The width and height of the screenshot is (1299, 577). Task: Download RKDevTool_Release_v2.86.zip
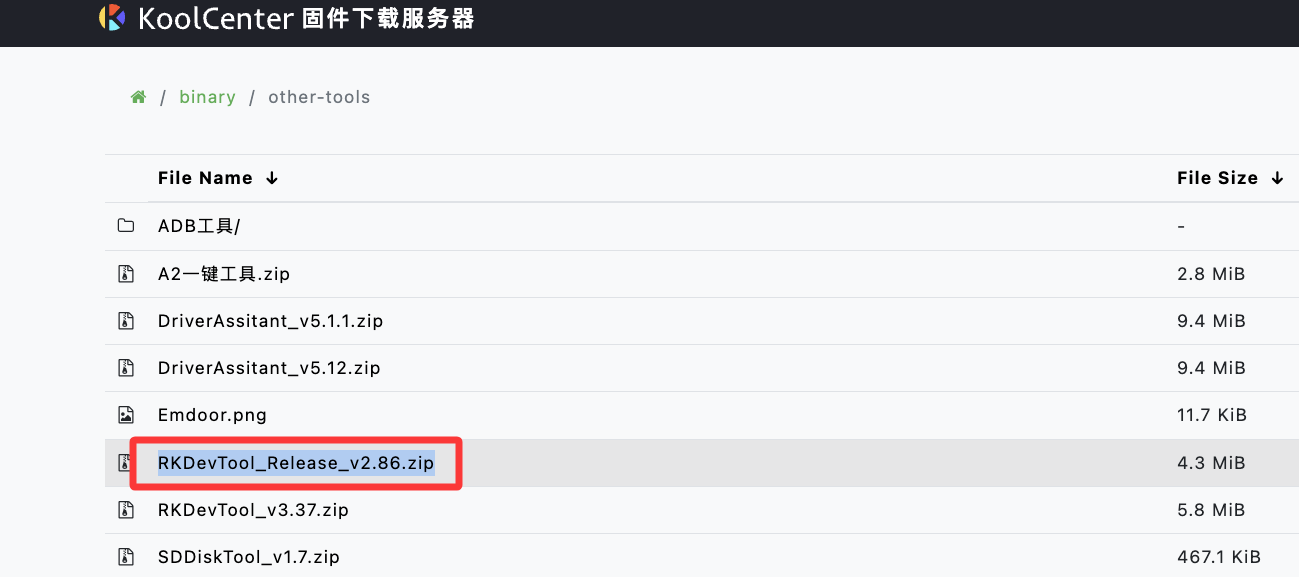pos(296,463)
